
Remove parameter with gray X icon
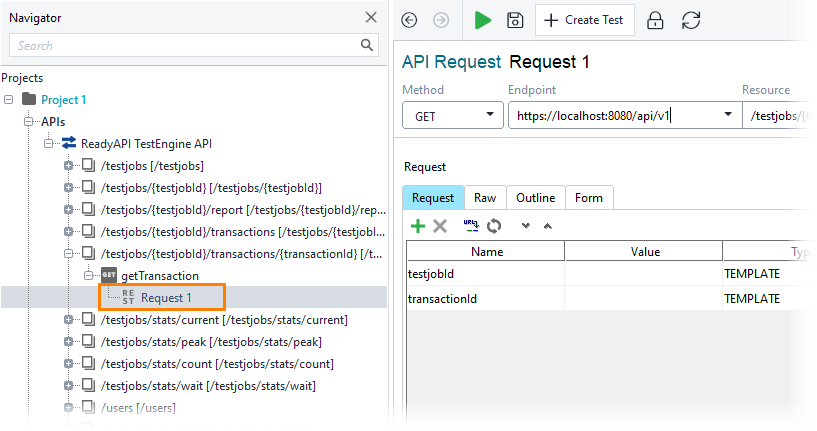coord(440,226)
